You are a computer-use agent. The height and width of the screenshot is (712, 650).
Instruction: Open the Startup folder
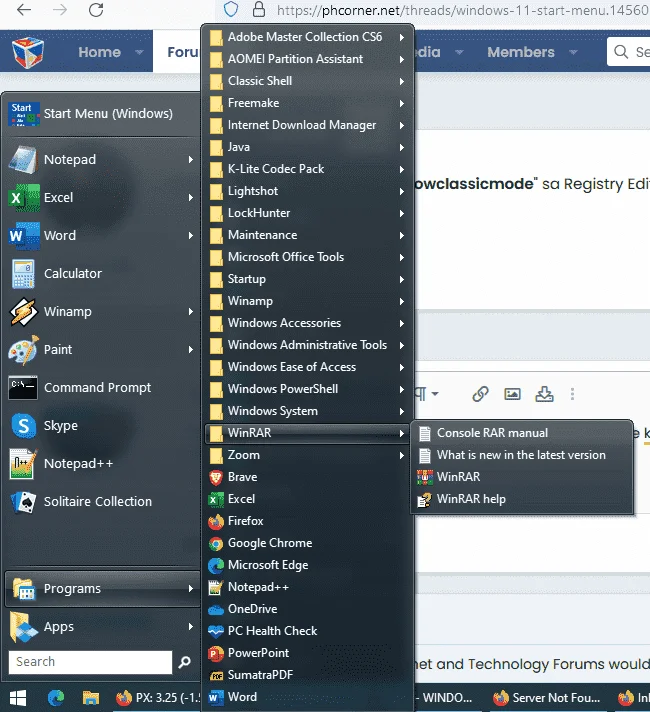tap(308, 279)
